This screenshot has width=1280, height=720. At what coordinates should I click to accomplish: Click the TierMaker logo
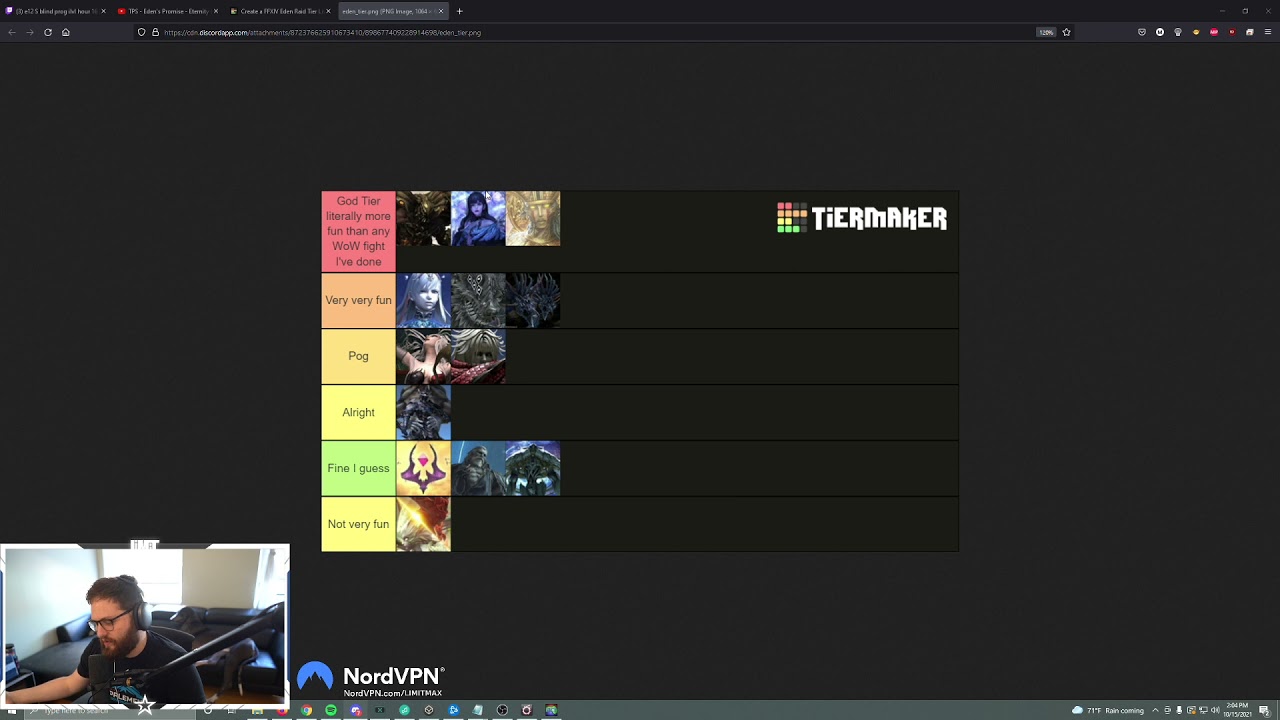[x=862, y=218]
